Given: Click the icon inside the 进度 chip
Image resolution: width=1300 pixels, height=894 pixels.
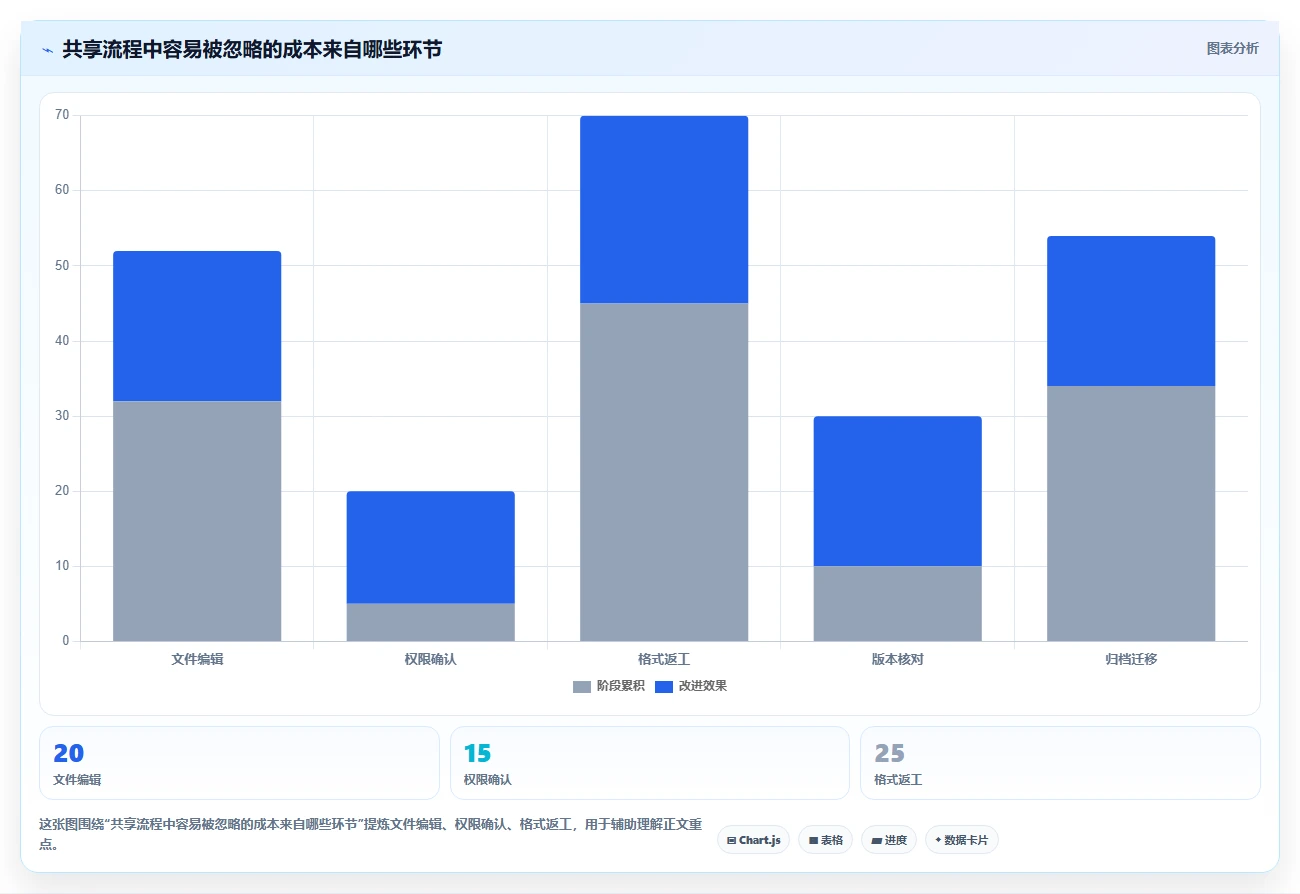Looking at the screenshot, I should [x=876, y=840].
